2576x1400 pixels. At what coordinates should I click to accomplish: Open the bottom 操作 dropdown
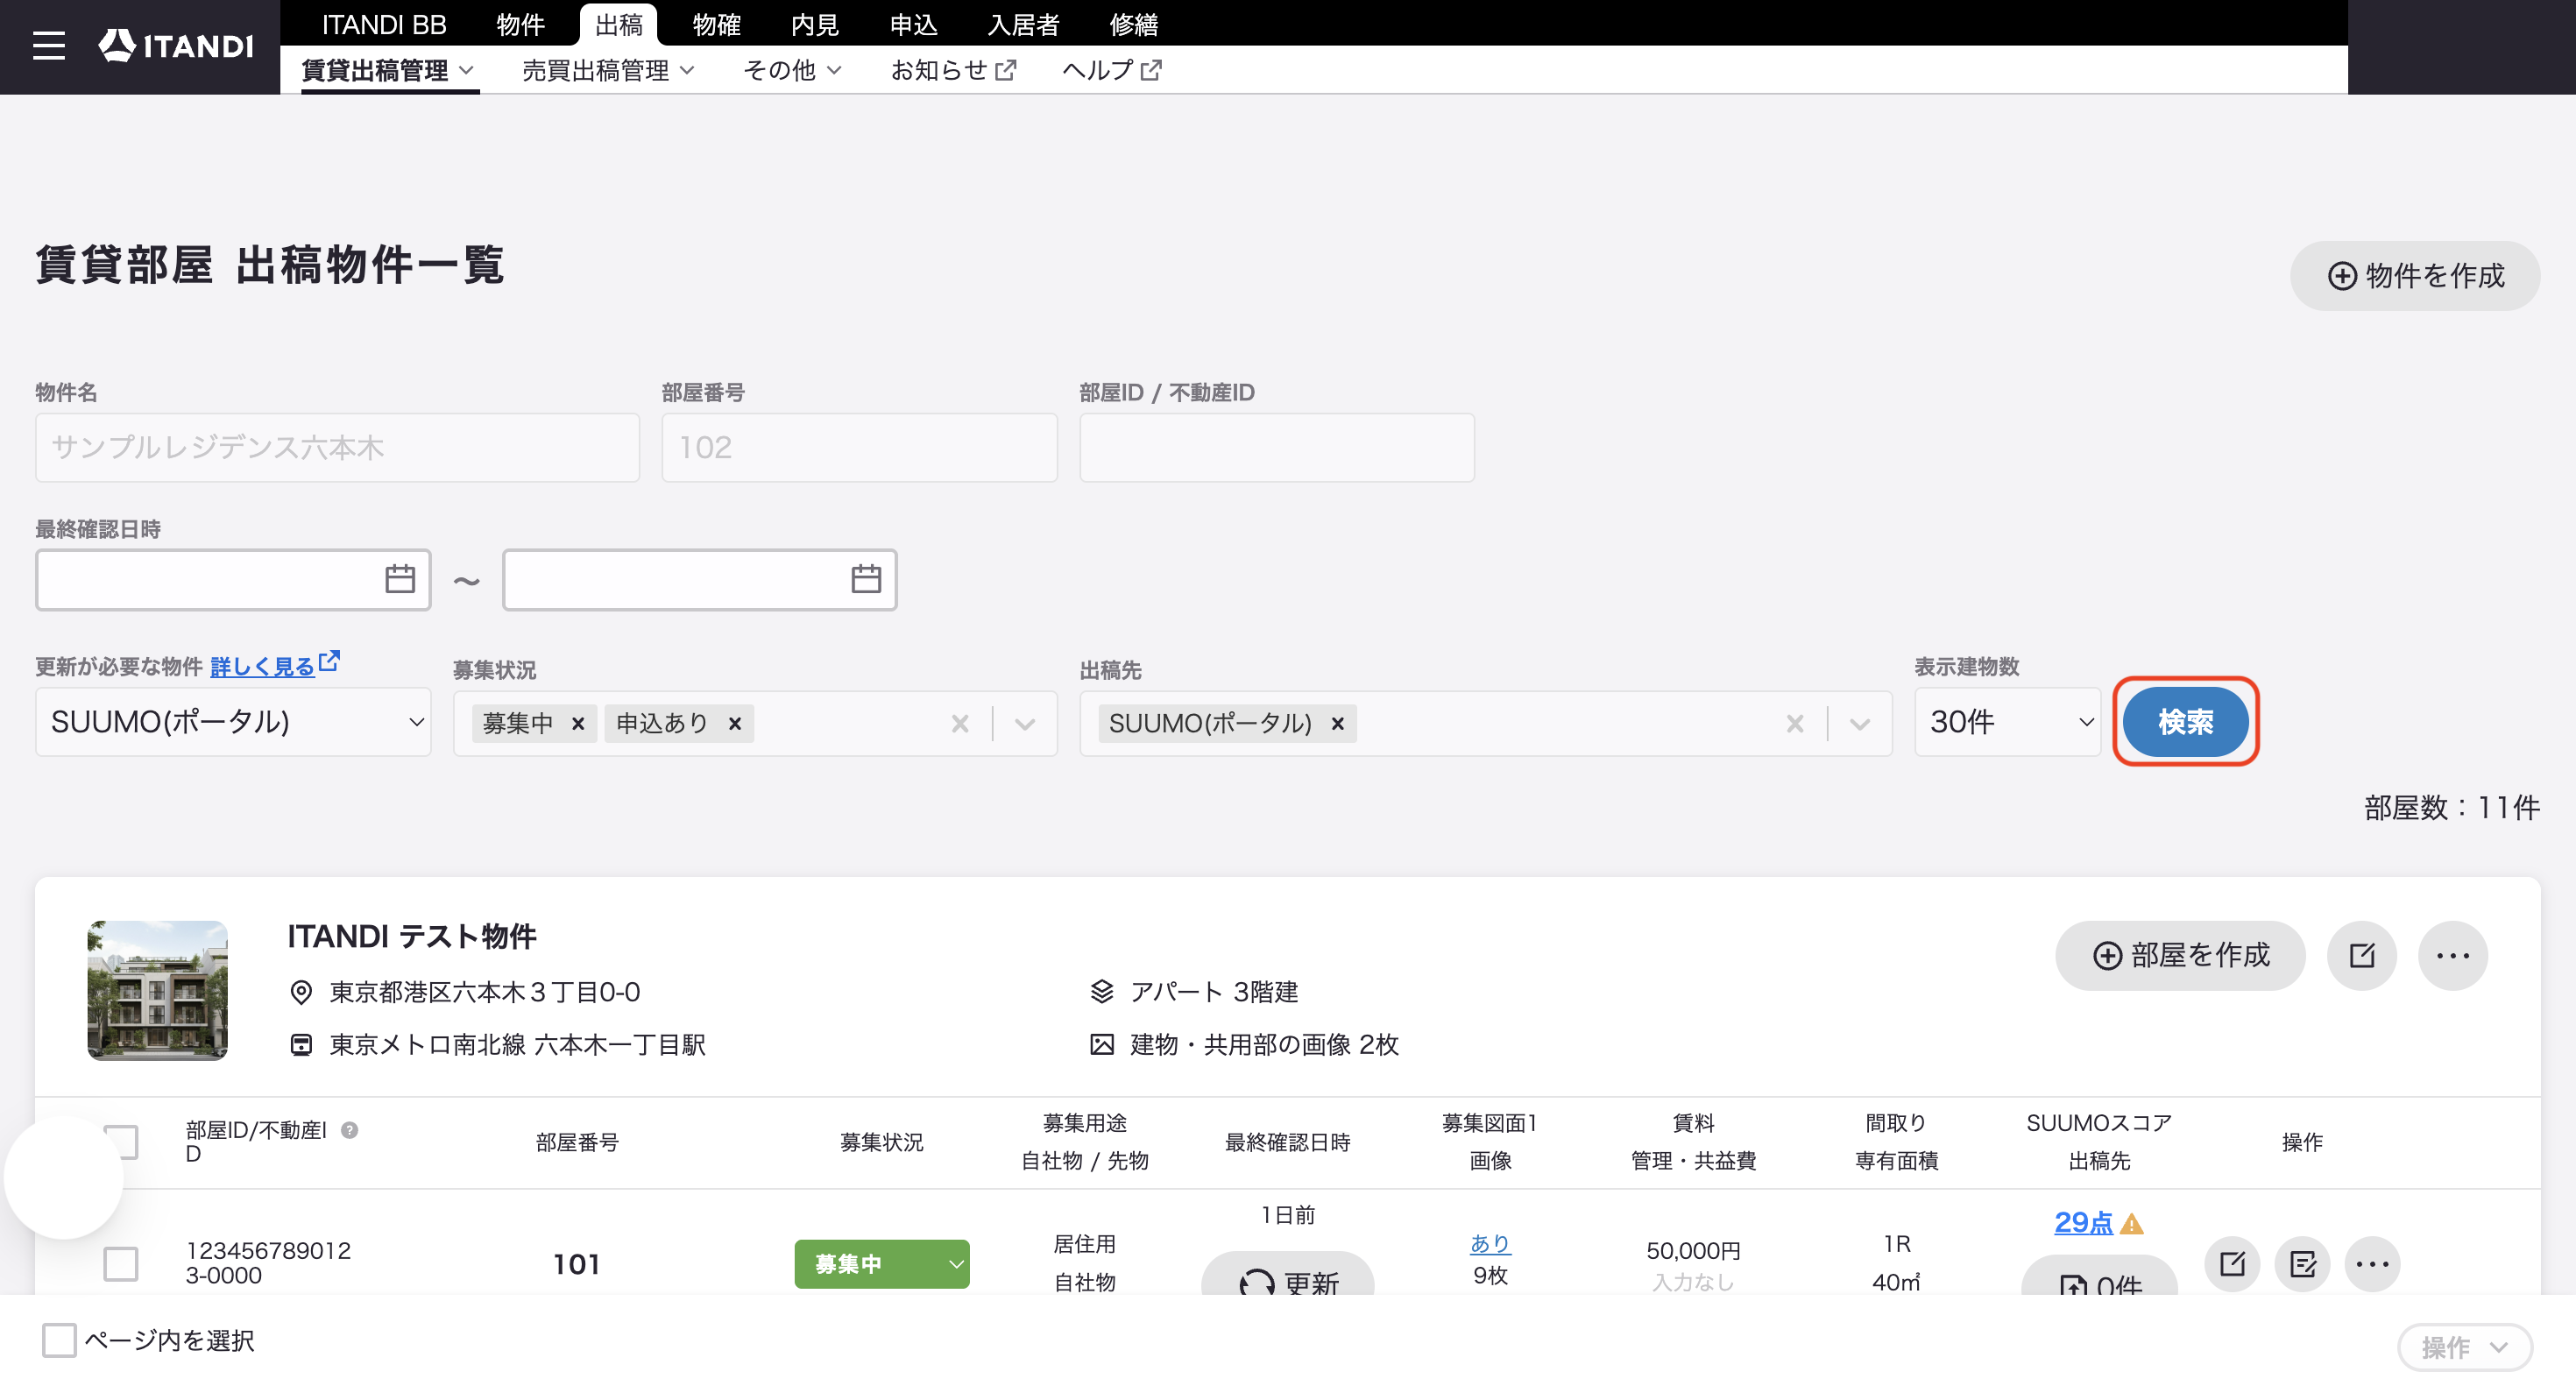pyautogui.click(x=2465, y=1347)
